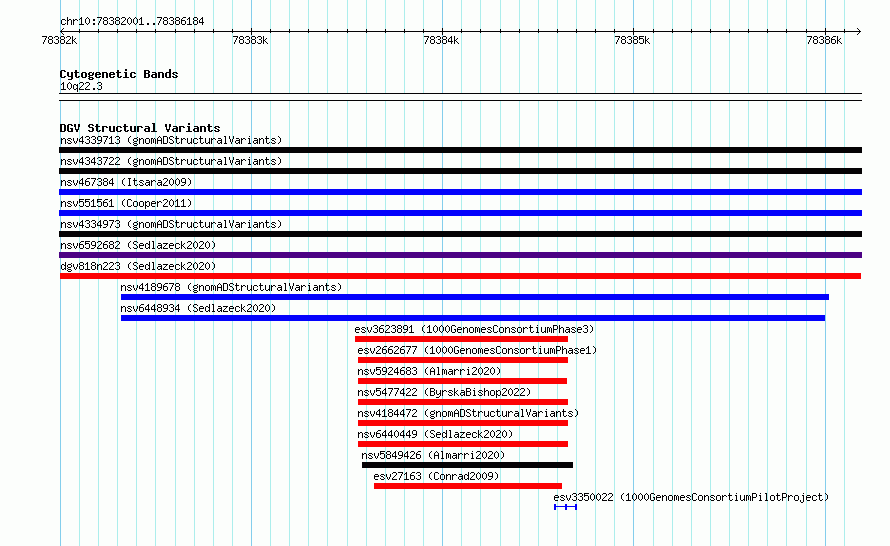Select the blue bar under nsv6448934
This screenshot has width=890, height=546.
point(473,318)
